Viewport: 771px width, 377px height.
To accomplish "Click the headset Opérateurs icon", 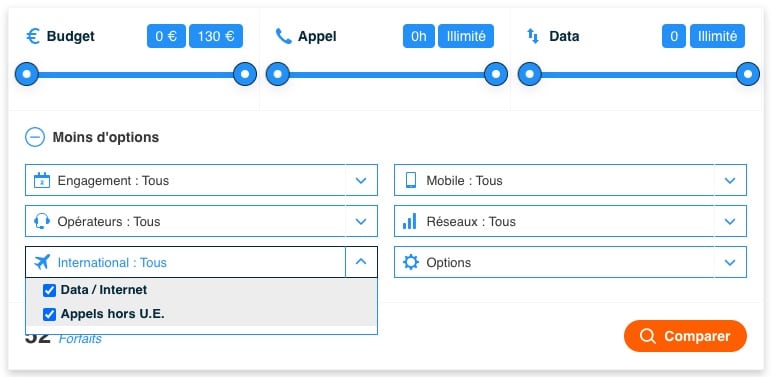I will tap(42, 221).
